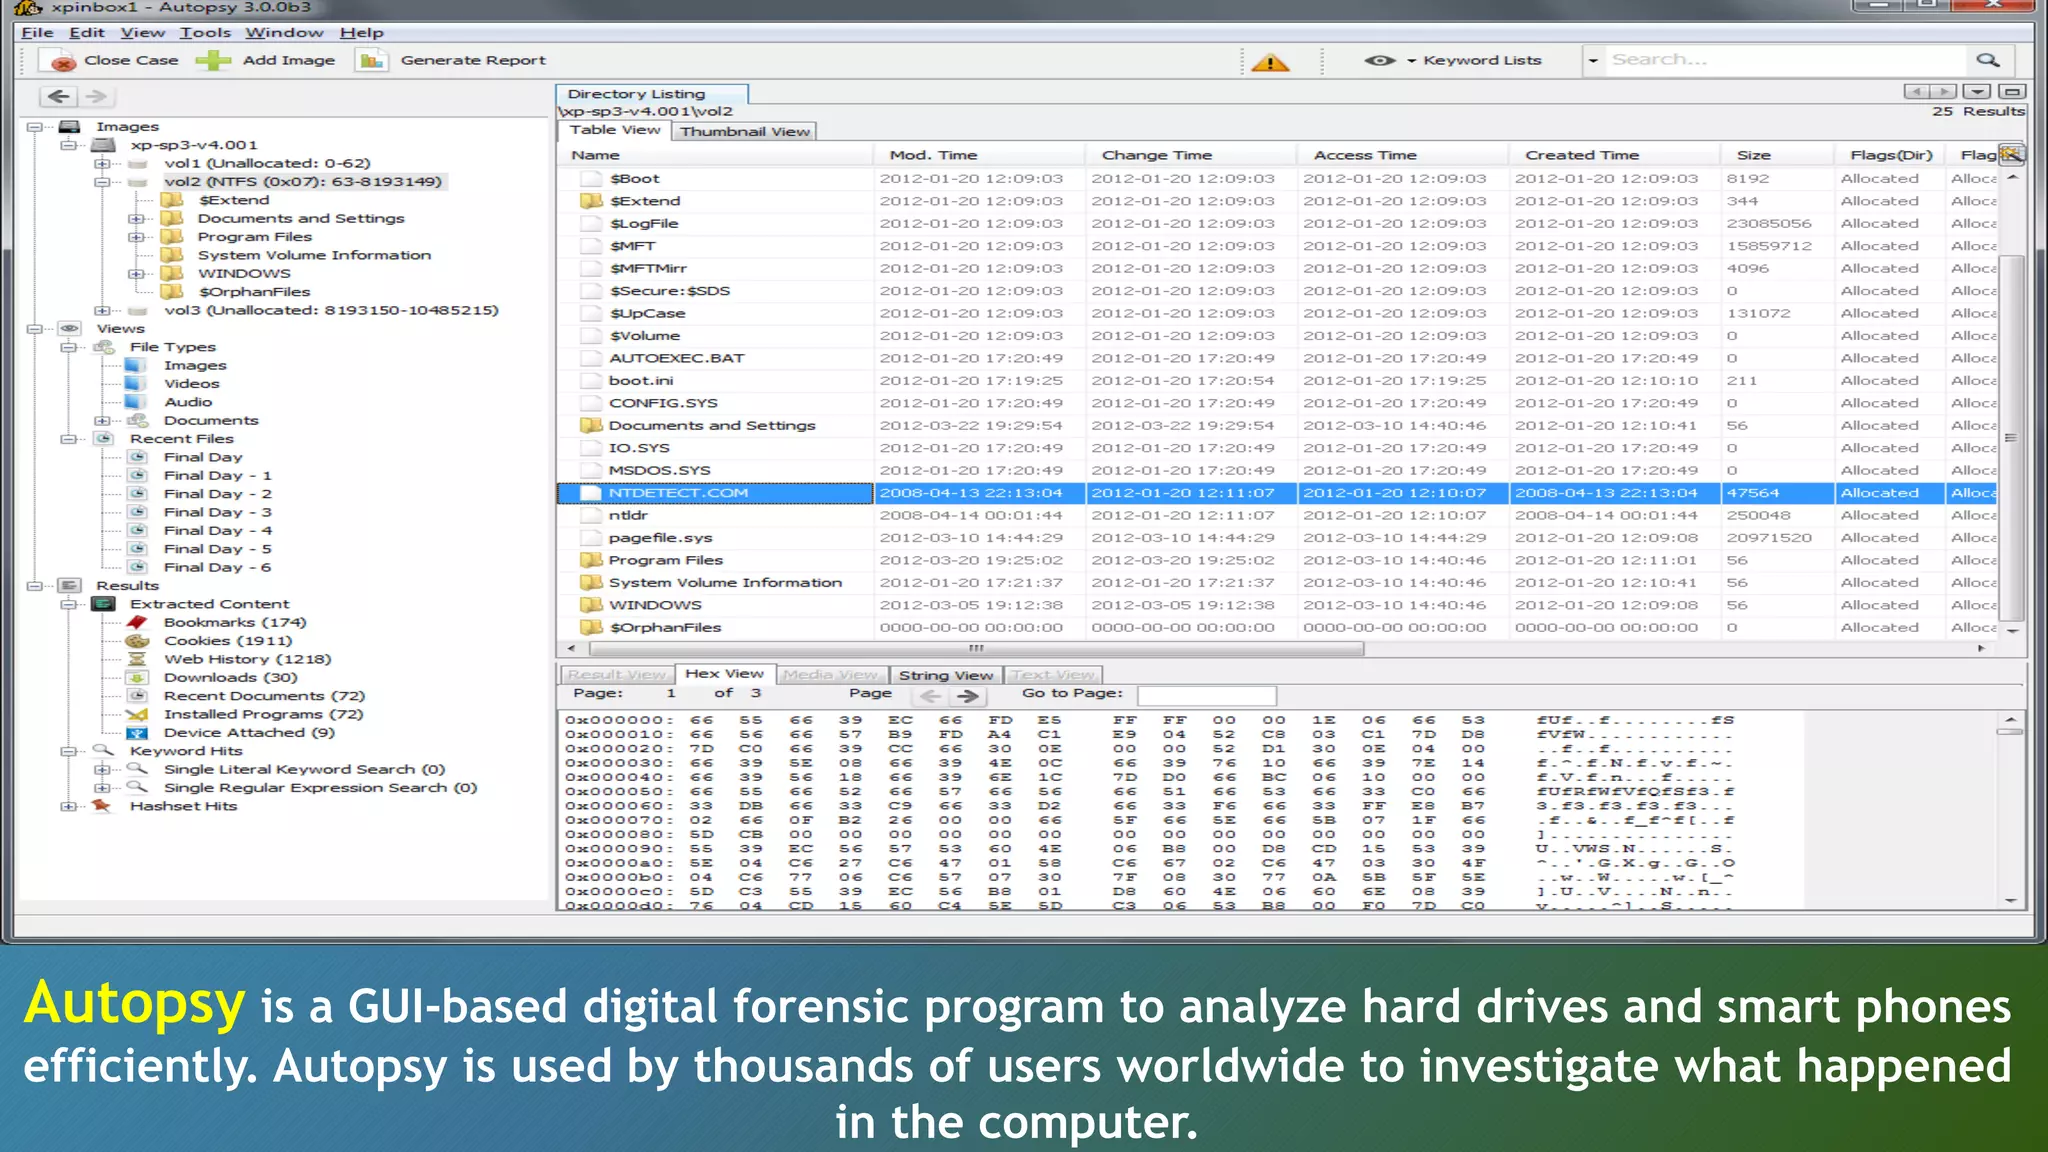Click the Recent Documents icon

[x=137, y=696]
